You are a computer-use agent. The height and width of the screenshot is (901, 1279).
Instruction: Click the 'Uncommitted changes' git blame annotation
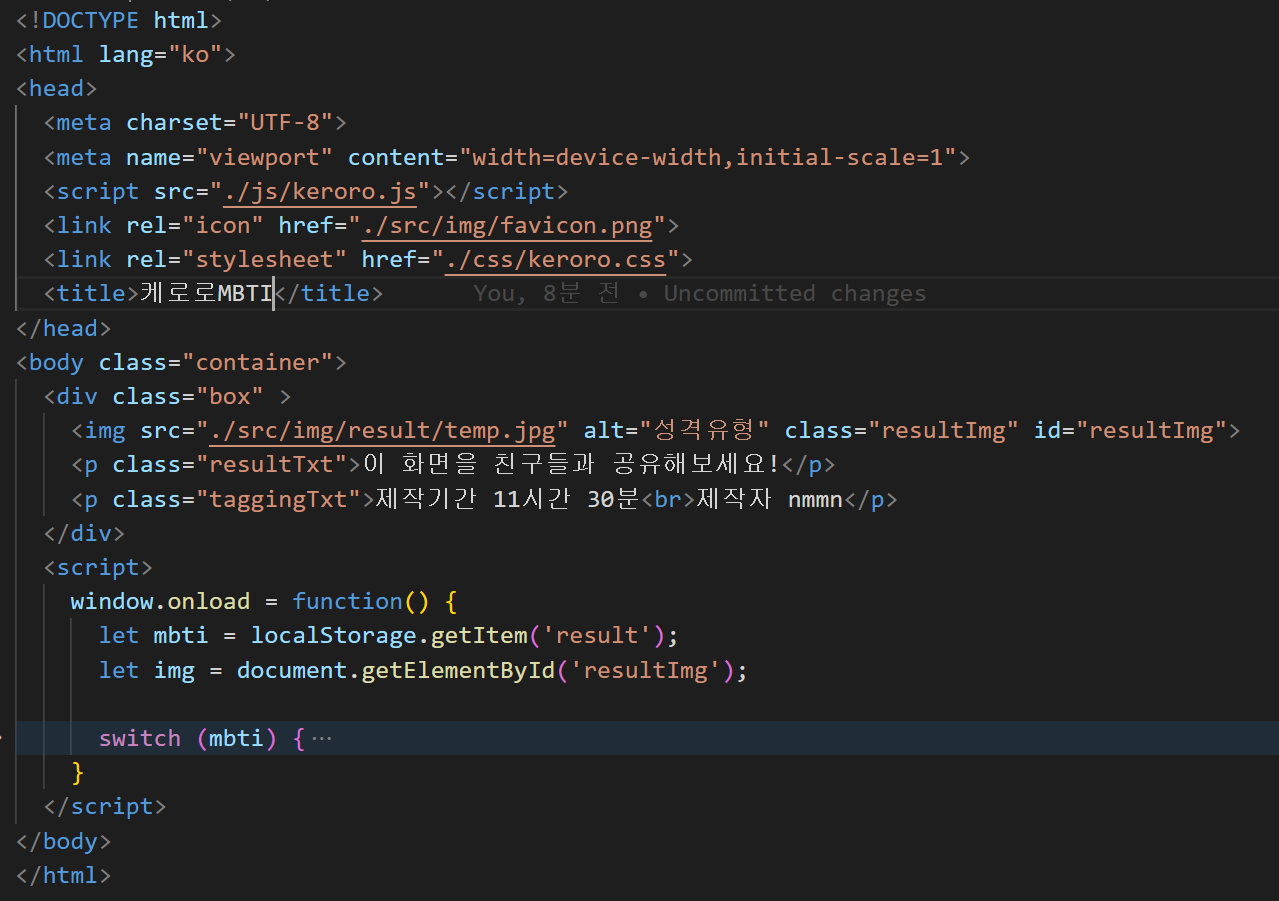click(x=795, y=293)
